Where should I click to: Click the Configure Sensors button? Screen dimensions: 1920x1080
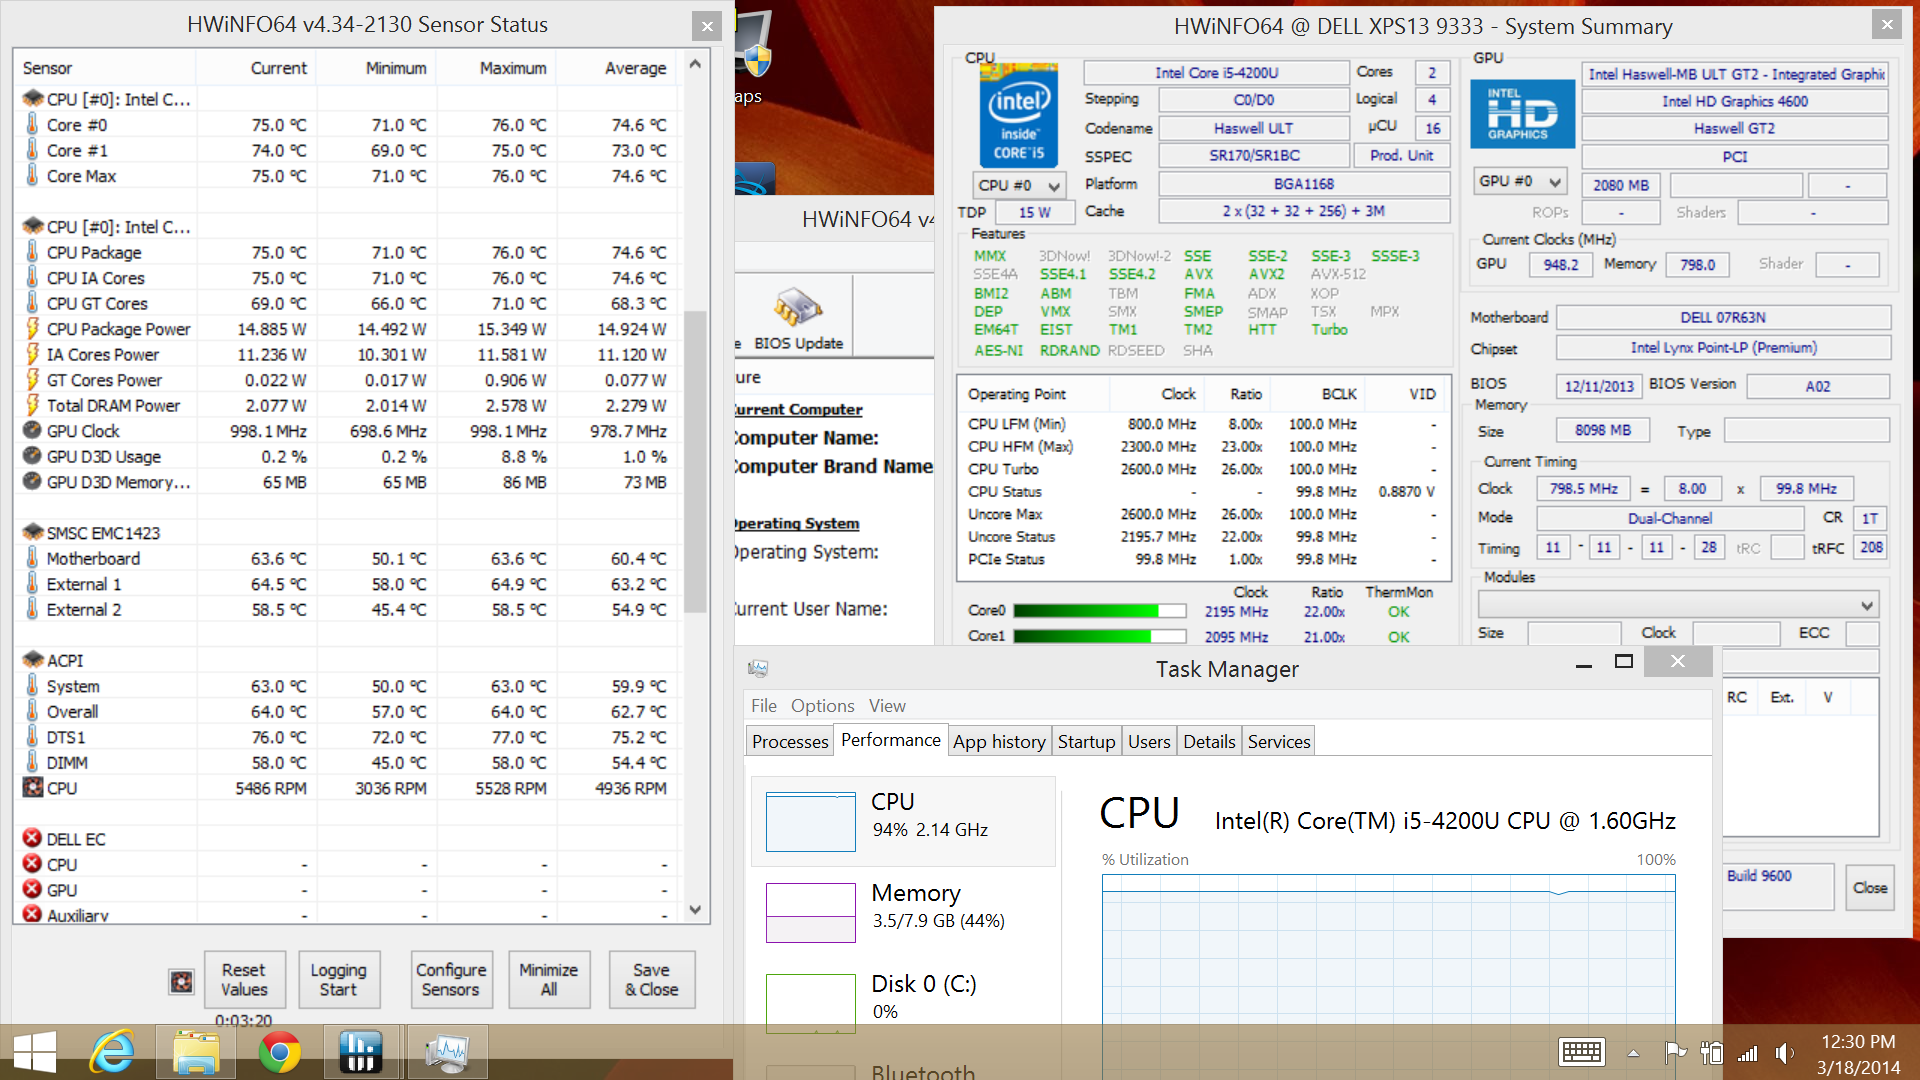click(x=451, y=979)
